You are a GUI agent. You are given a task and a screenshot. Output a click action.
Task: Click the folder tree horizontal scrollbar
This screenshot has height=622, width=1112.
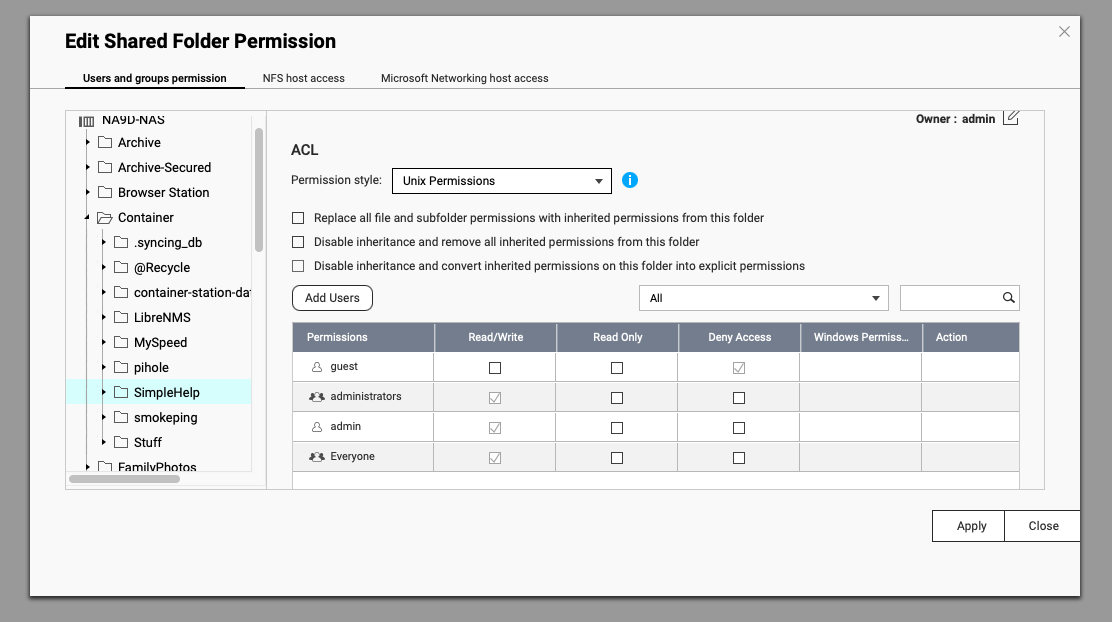coord(124,479)
